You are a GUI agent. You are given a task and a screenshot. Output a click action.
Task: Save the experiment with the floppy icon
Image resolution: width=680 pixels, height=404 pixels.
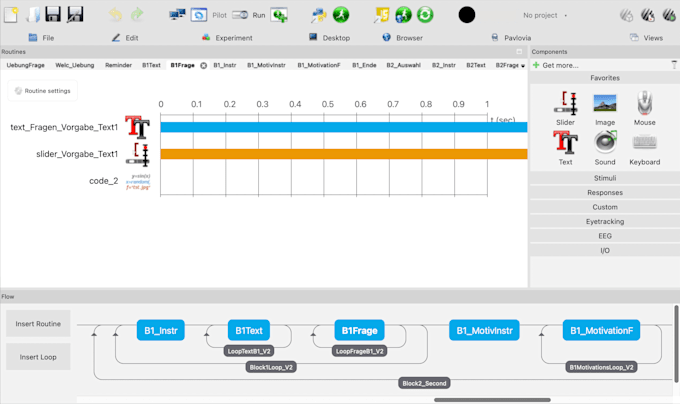point(53,14)
